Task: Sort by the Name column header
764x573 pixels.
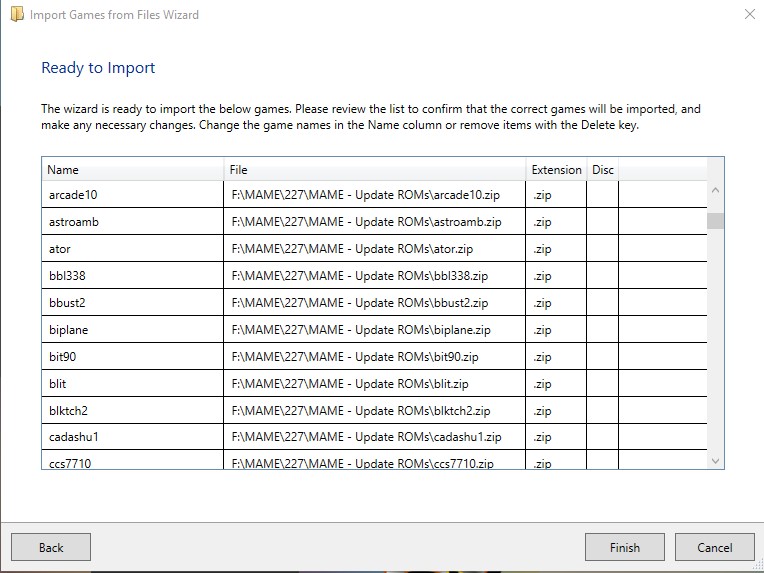Action: [x=133, y=170]
